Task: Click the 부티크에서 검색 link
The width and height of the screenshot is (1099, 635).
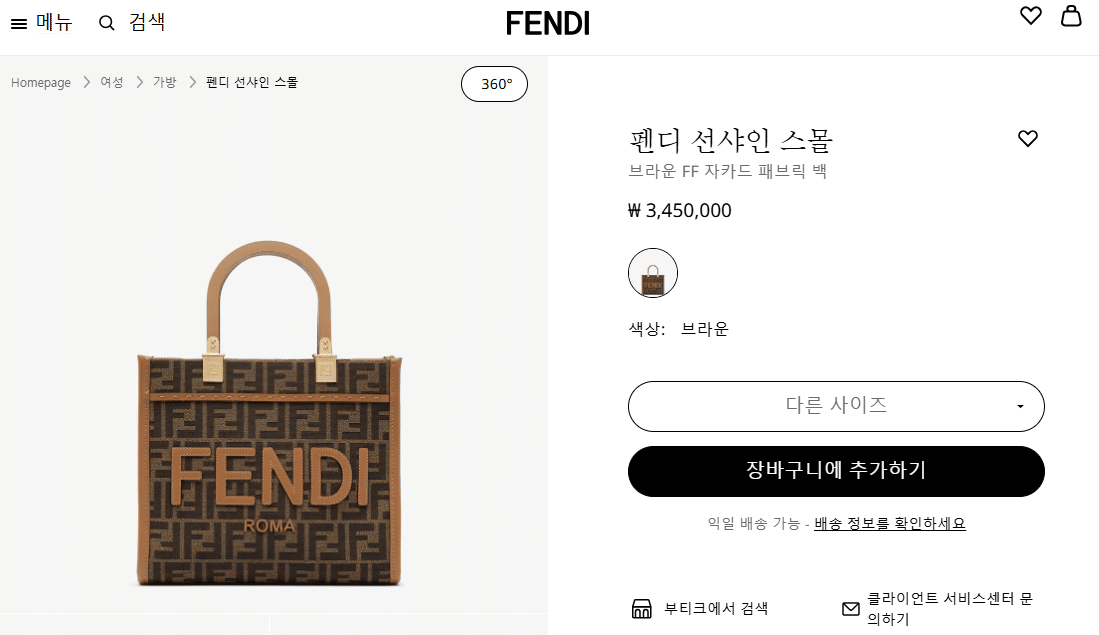Action: click(x=716, y=609)
